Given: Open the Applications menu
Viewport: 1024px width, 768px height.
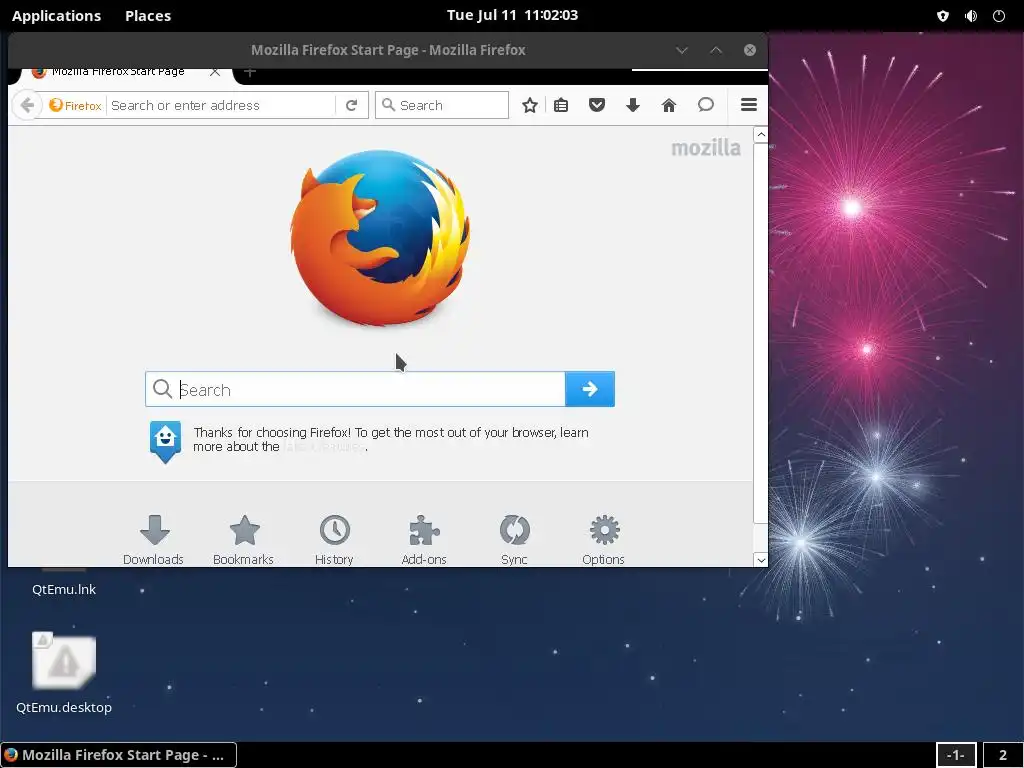Looking at the screenshot, I should 56,16.
